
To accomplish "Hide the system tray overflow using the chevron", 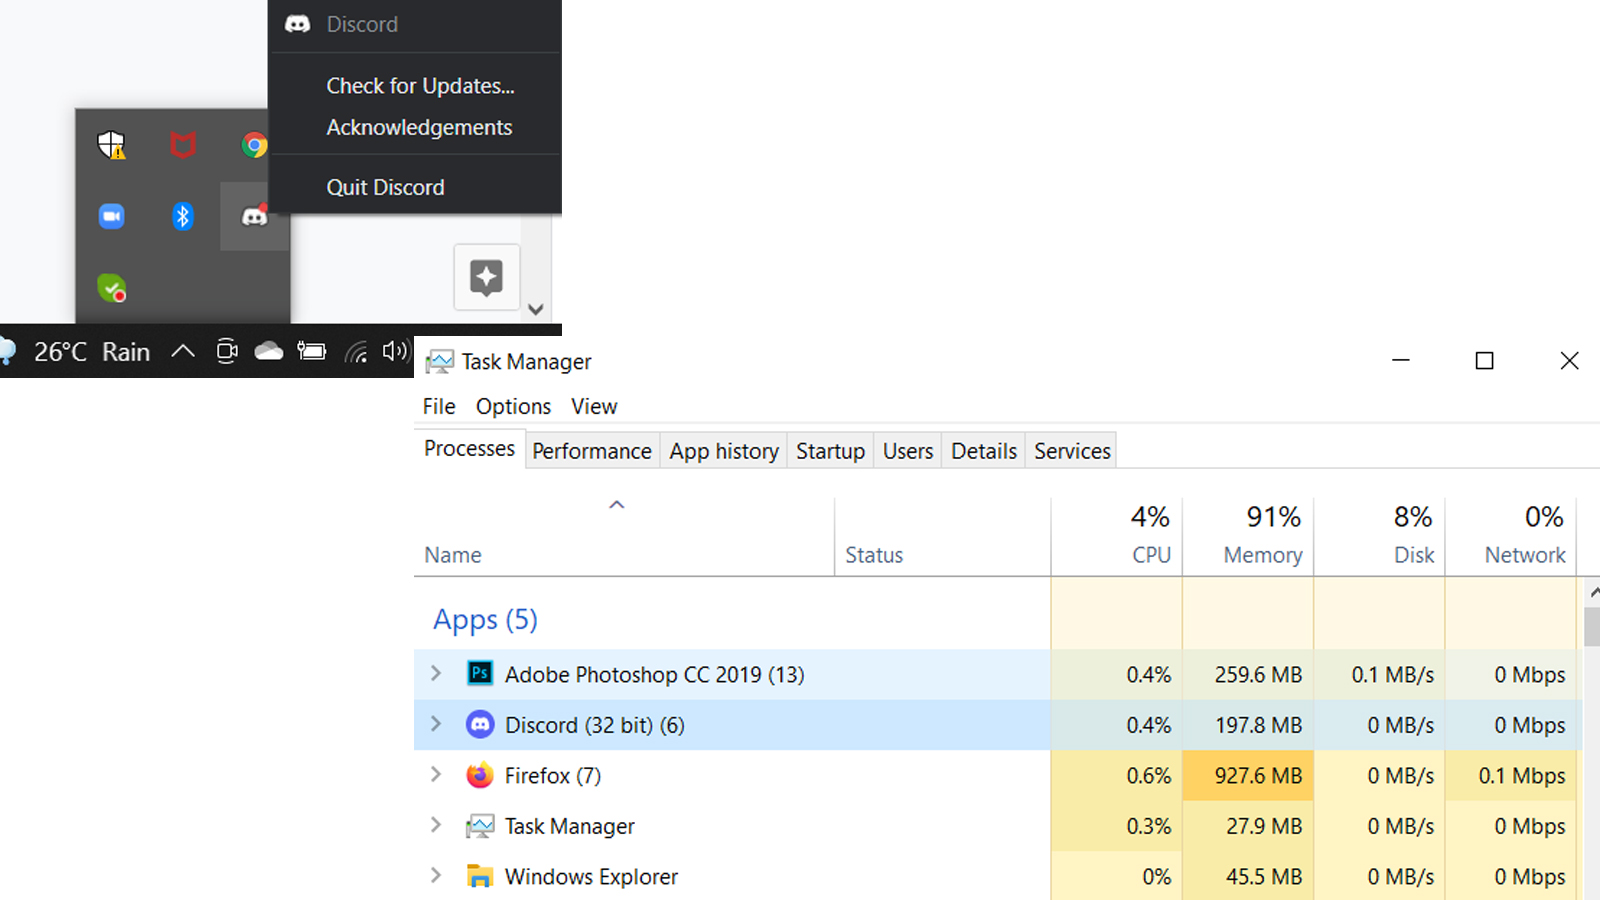I will (183, 351).
